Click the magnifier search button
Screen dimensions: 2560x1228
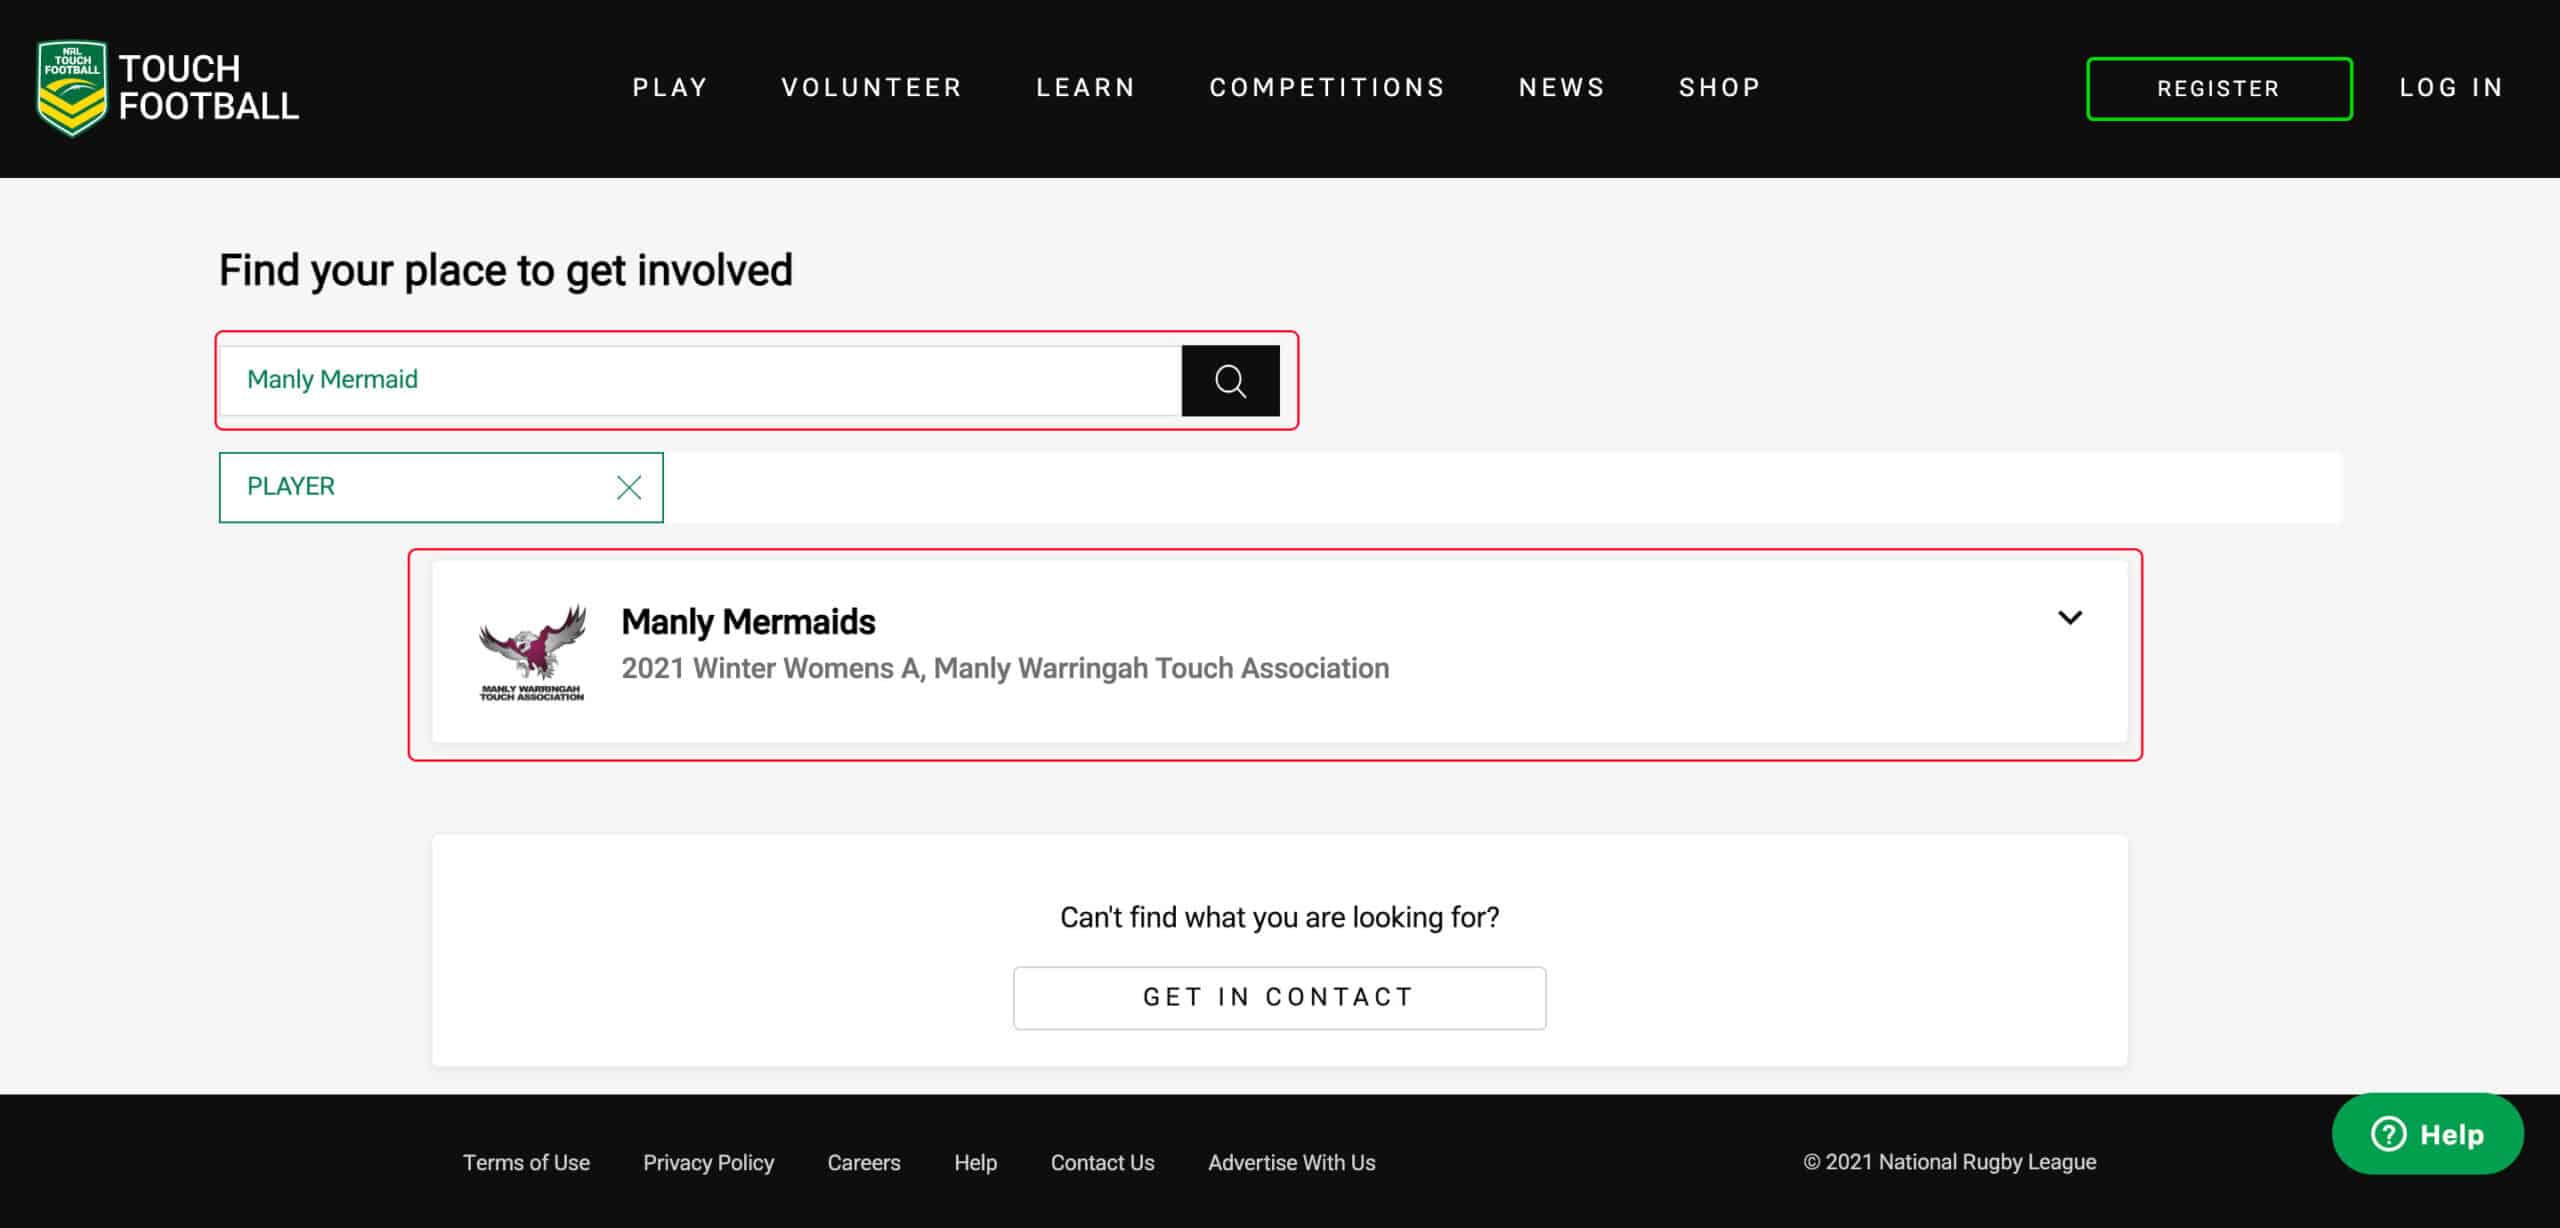1230,381
